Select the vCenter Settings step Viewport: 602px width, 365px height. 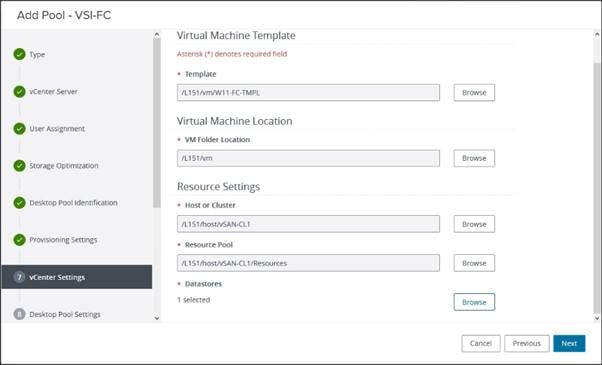(x=77, y=277)
